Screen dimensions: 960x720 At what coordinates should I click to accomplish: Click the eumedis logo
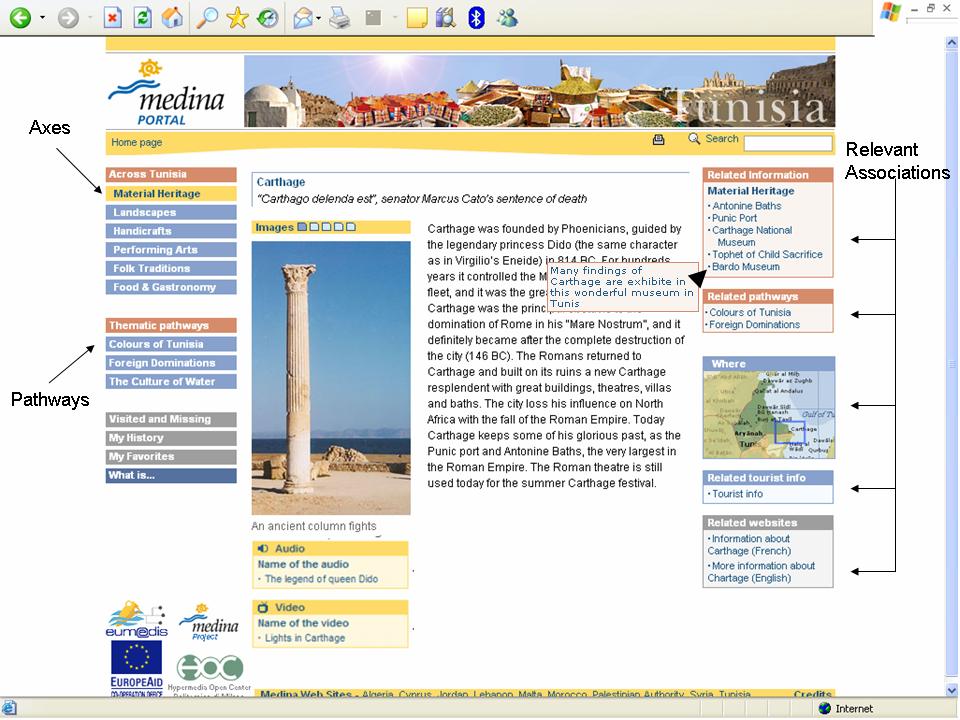tap(137, 620)
